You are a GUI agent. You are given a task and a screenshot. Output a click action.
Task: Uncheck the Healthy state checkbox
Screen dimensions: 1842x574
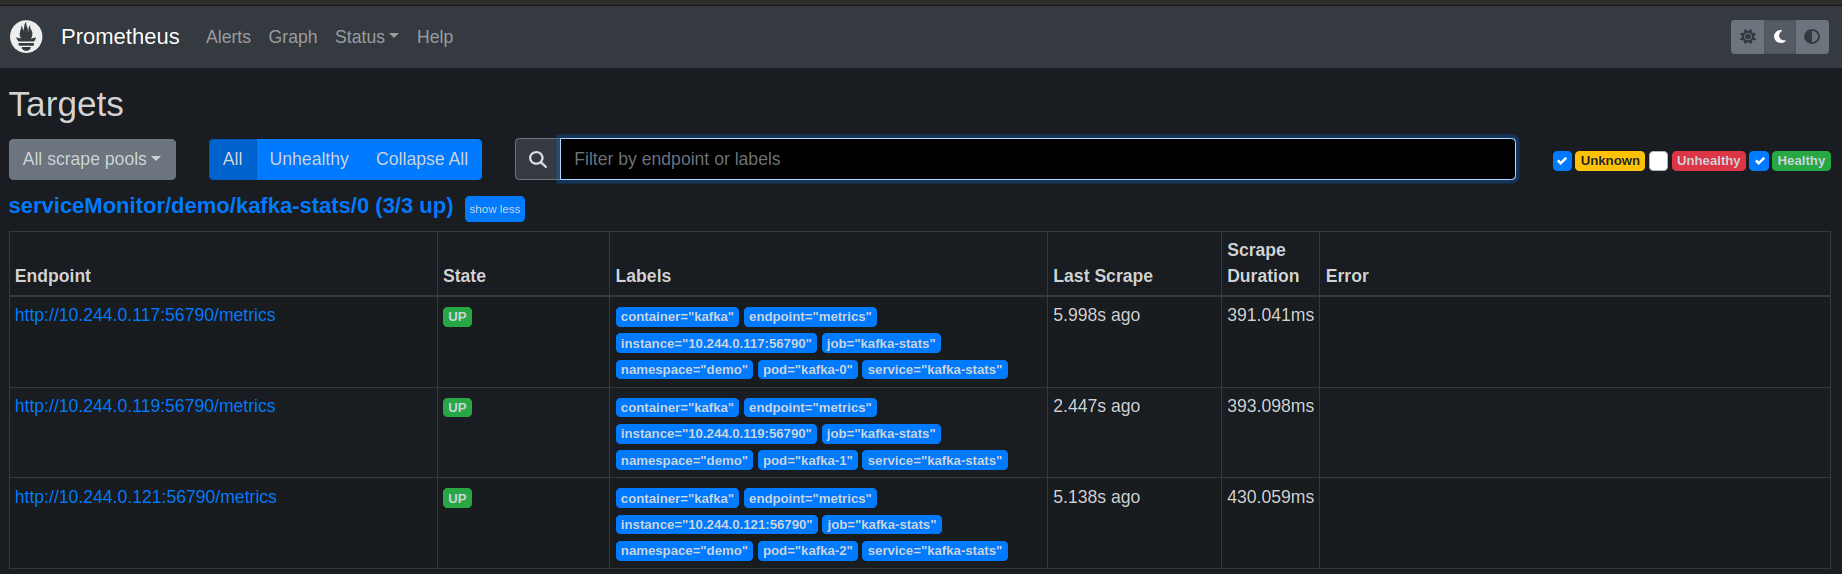click(1759, 161)
